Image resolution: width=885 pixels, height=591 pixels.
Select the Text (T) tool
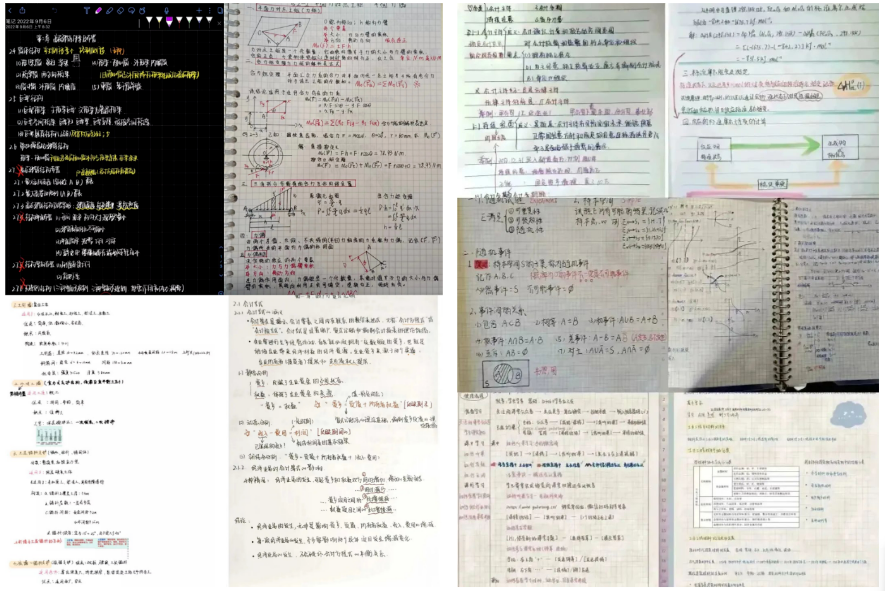86,10
